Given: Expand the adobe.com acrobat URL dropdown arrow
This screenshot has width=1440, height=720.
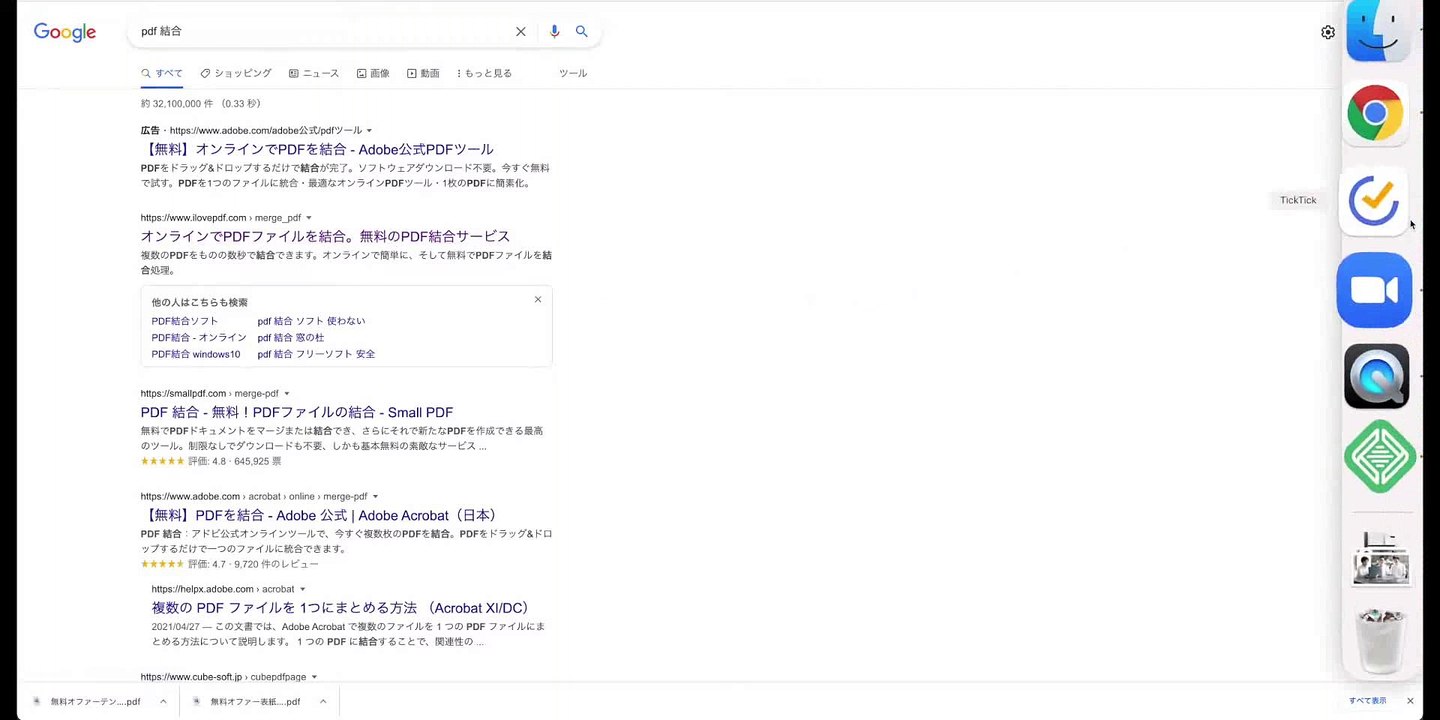Looking at the screenshot, I should pyautogui.click(x=375, y=497).
